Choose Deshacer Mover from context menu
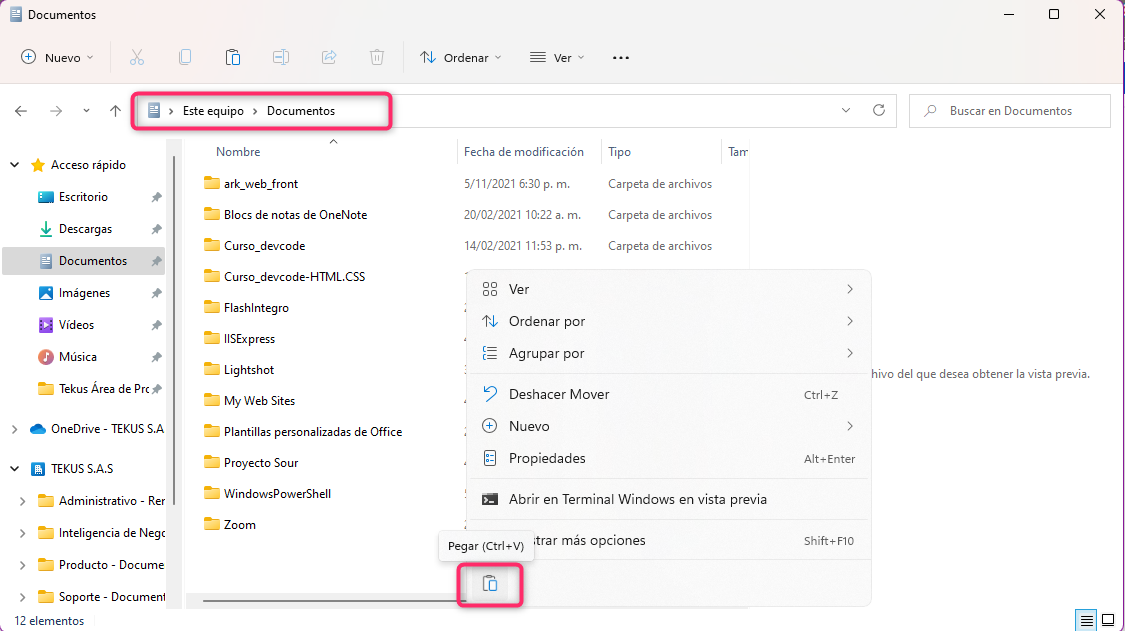Image resolution: width=1125 pixels, height=631 pixels. [x=559, y=394]
